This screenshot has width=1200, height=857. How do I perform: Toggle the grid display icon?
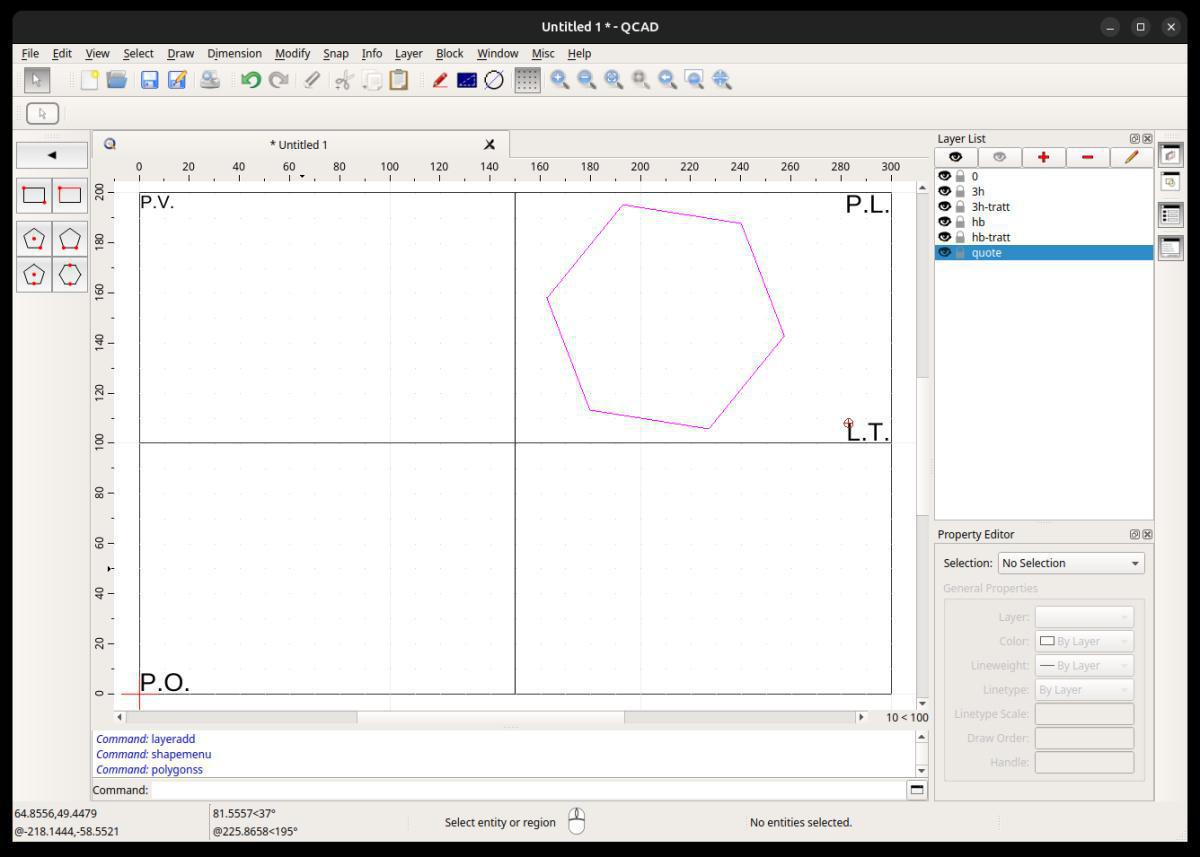[527, 80]
